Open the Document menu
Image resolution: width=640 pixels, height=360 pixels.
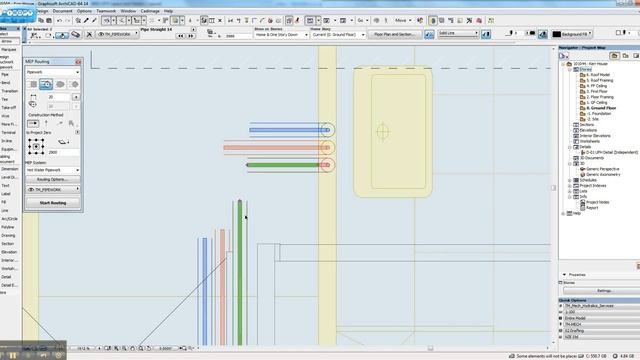pyautogui.click(x=62, y=11)
